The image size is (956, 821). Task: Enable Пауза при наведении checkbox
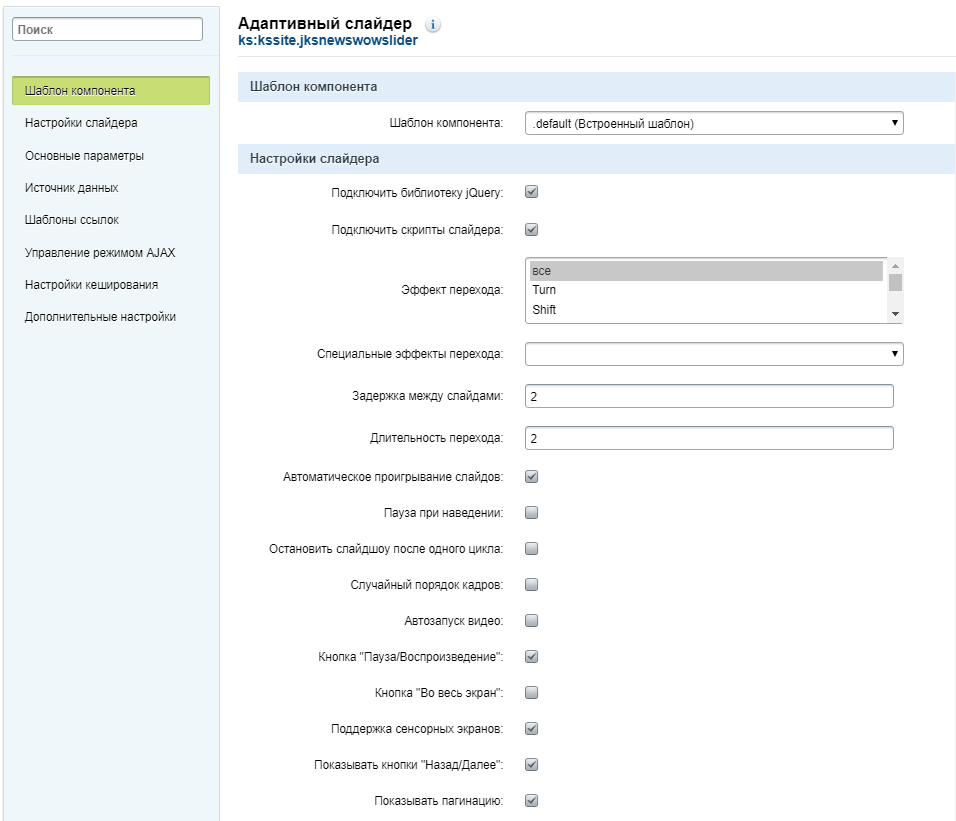click(x=532, y=513)
